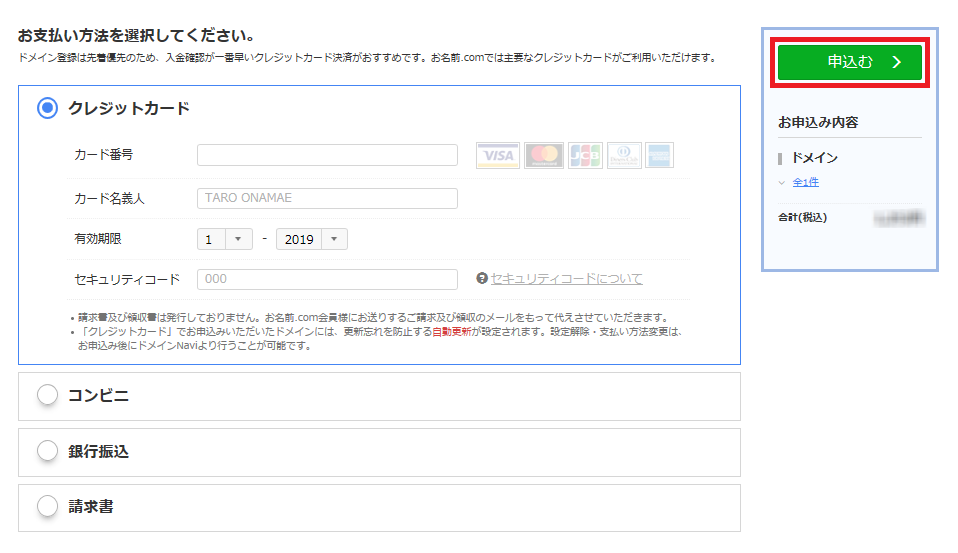Click the 請求書 option label
958x553 pixels.
point(90,507)
